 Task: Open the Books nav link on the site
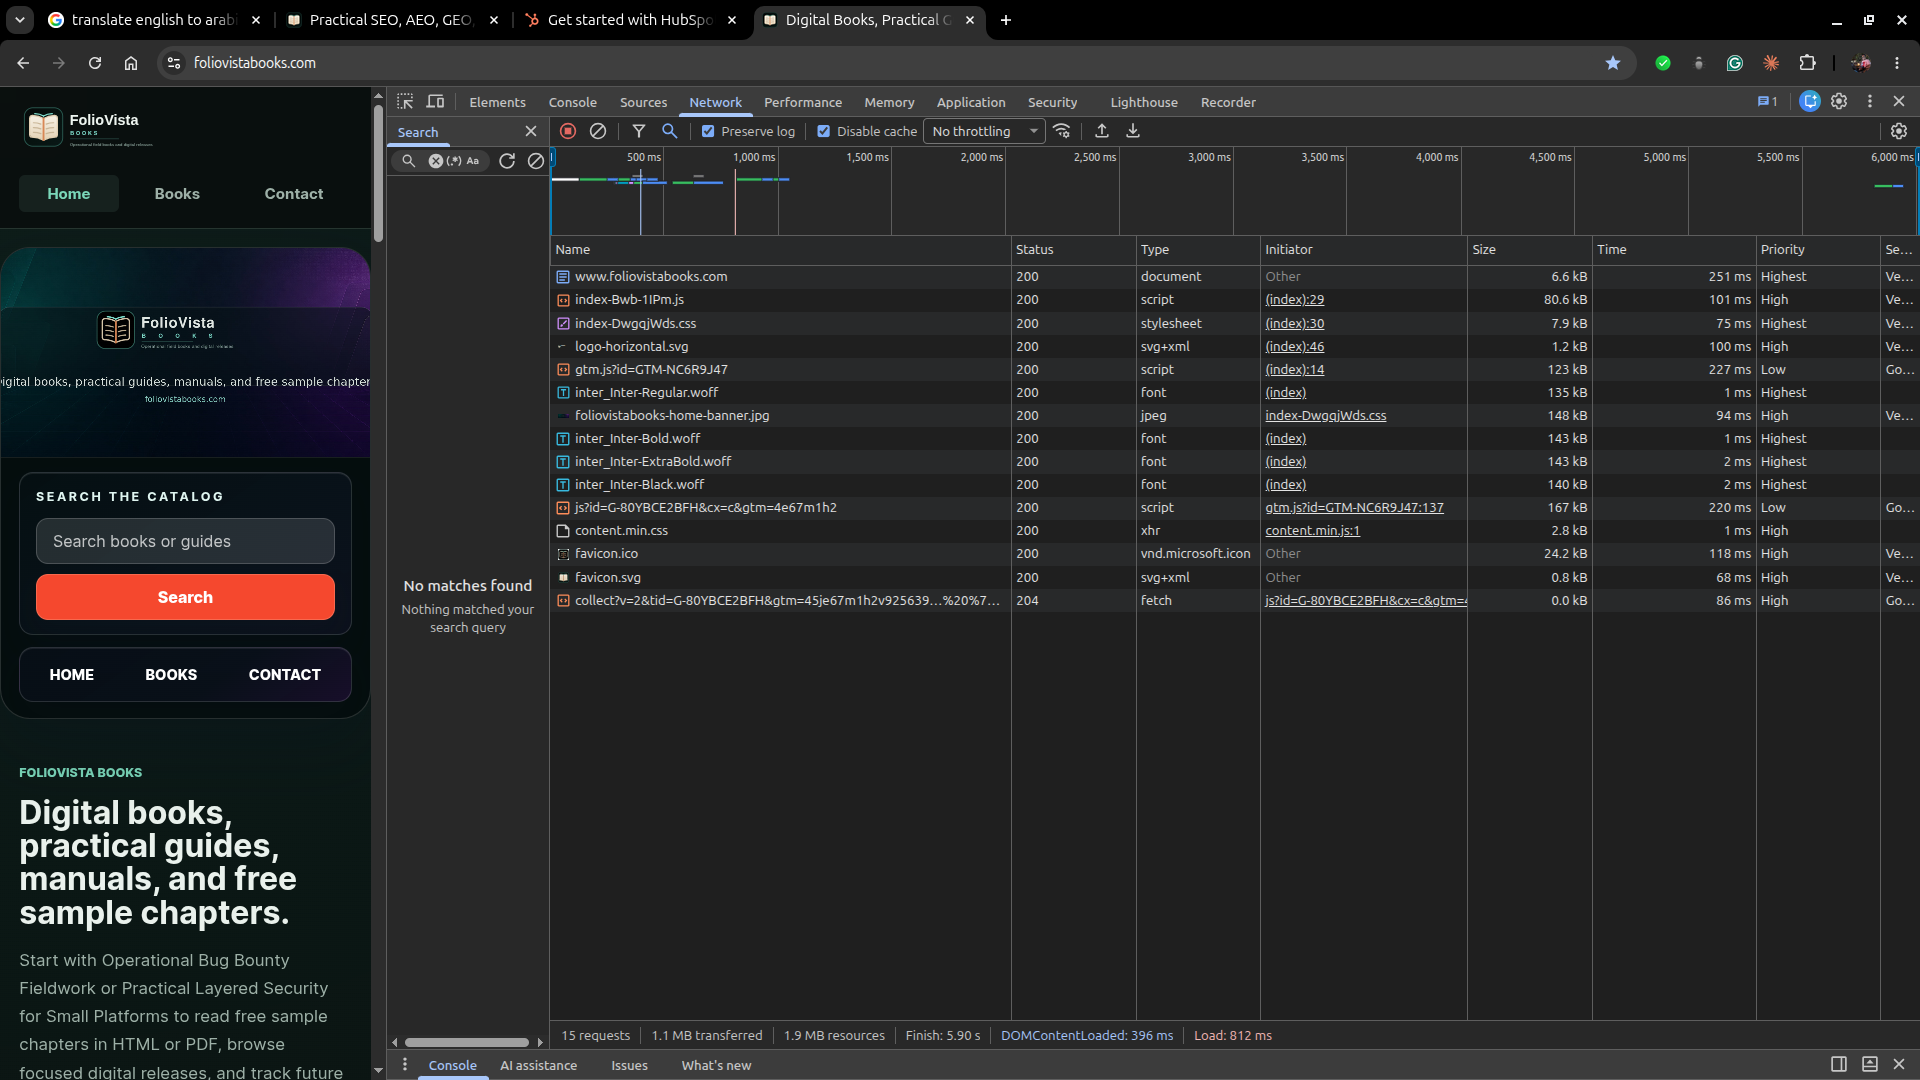[x=177, y=194]
